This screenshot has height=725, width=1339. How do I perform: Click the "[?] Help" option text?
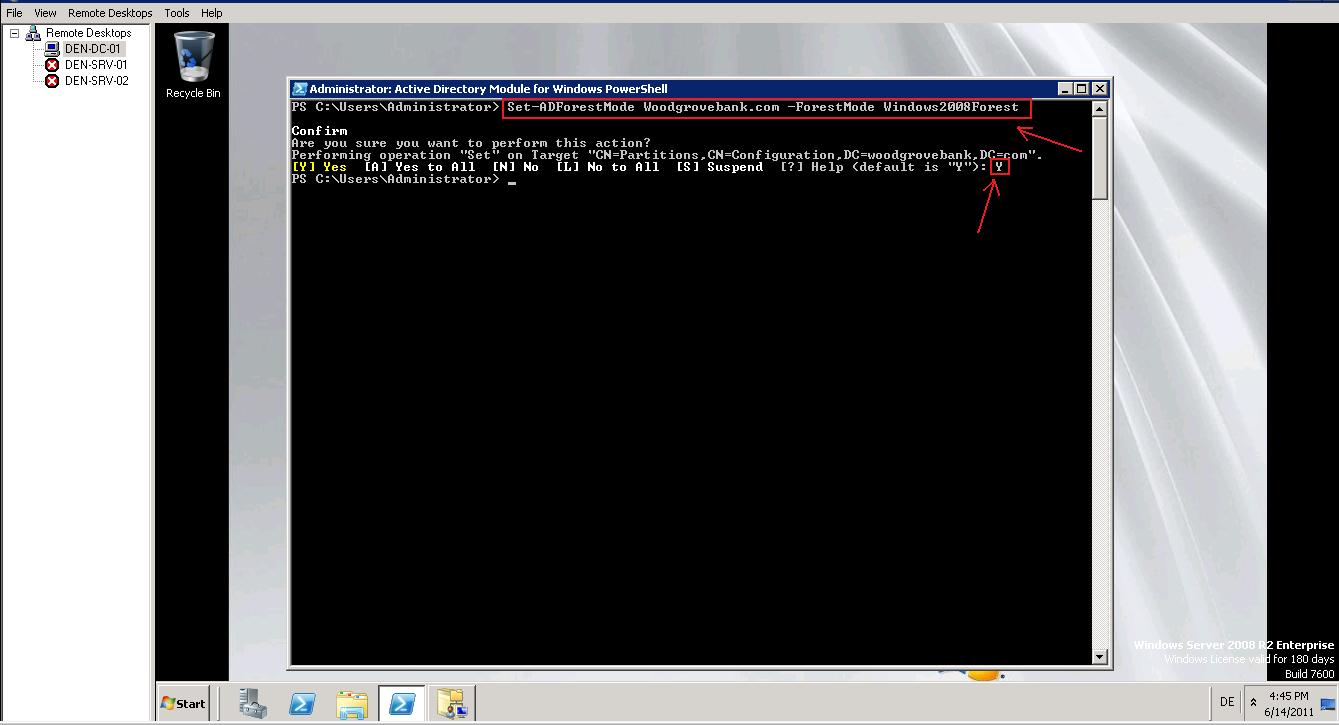tap(812, 167)
